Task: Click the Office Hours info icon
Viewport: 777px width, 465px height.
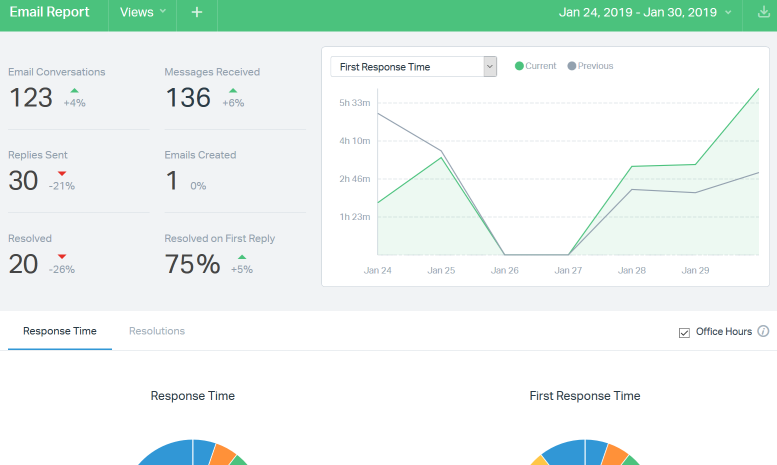Action: tap(763, 331)
